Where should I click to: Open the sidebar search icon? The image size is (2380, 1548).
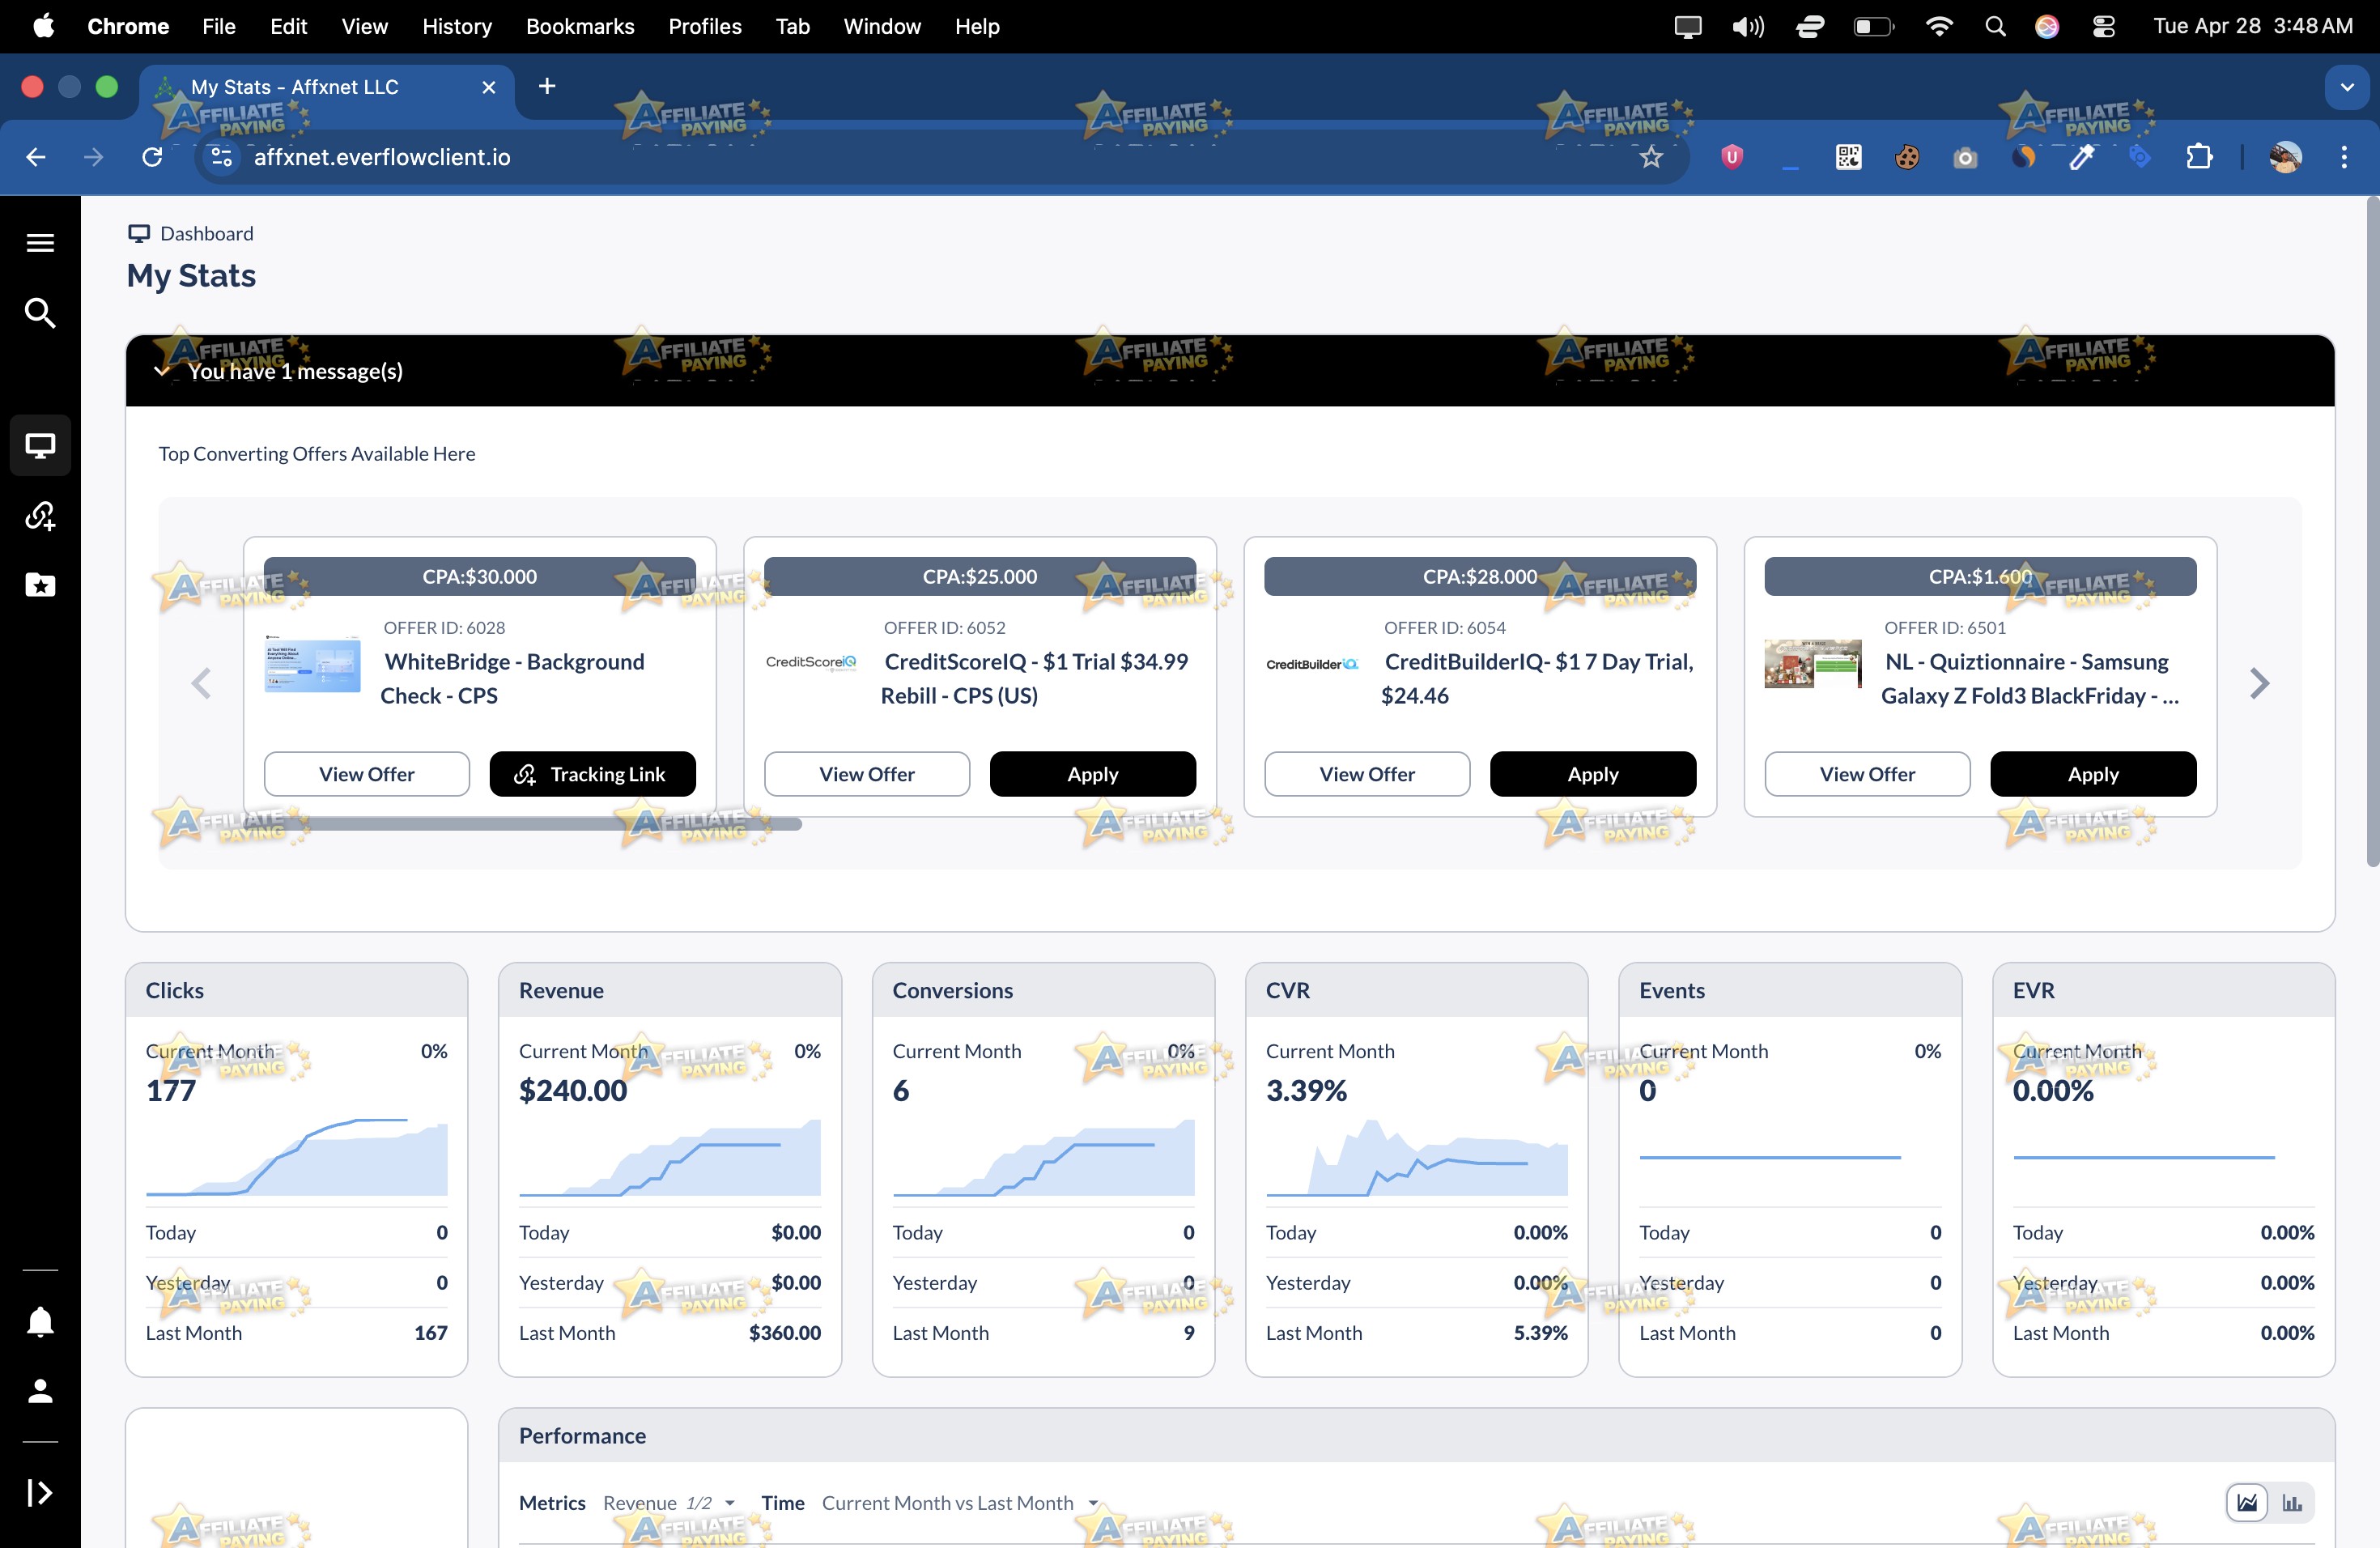(40, 313)
